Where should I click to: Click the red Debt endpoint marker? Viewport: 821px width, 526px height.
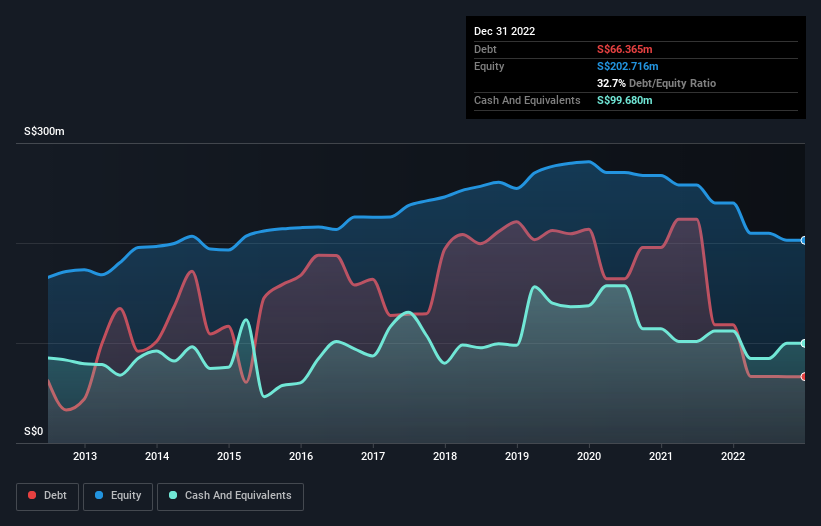point(804,377)
